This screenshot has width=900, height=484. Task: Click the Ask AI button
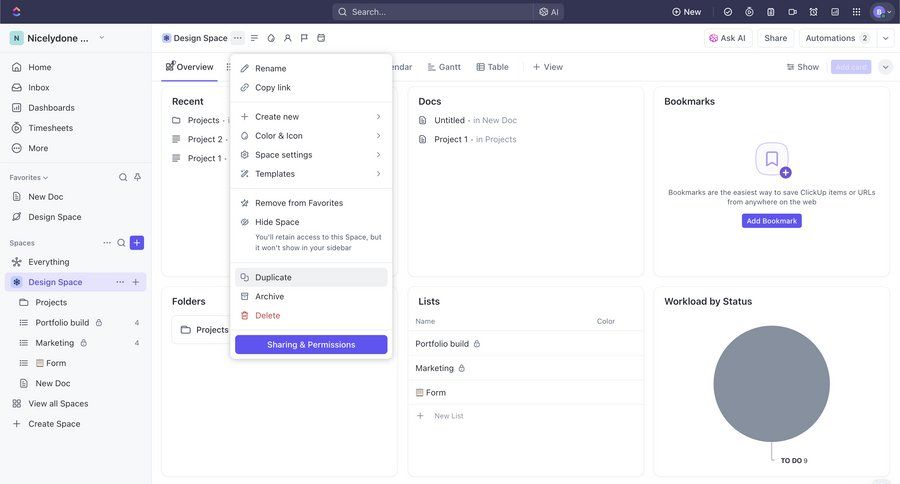tap(727, 38)
